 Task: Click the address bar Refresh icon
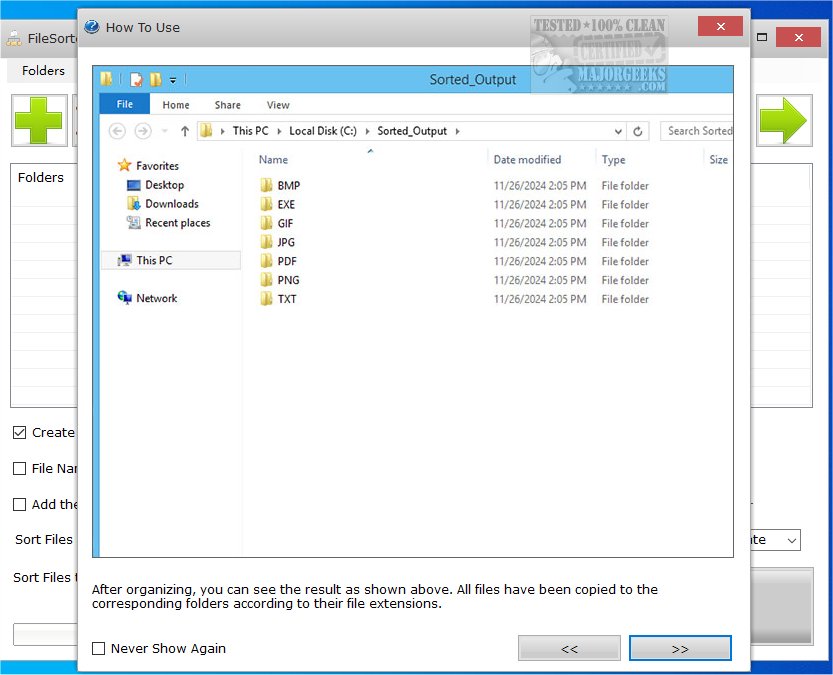(638, 131)
